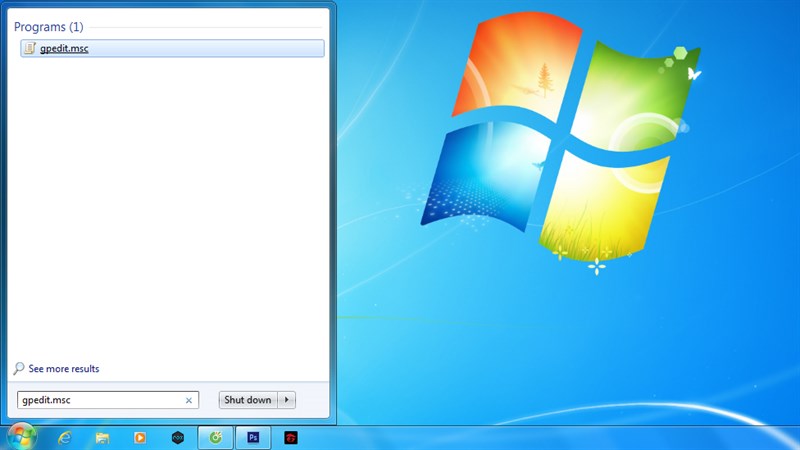Screen dimensions: 800x450
Task: Click the See more results link
Action: (x=64, y=368)
